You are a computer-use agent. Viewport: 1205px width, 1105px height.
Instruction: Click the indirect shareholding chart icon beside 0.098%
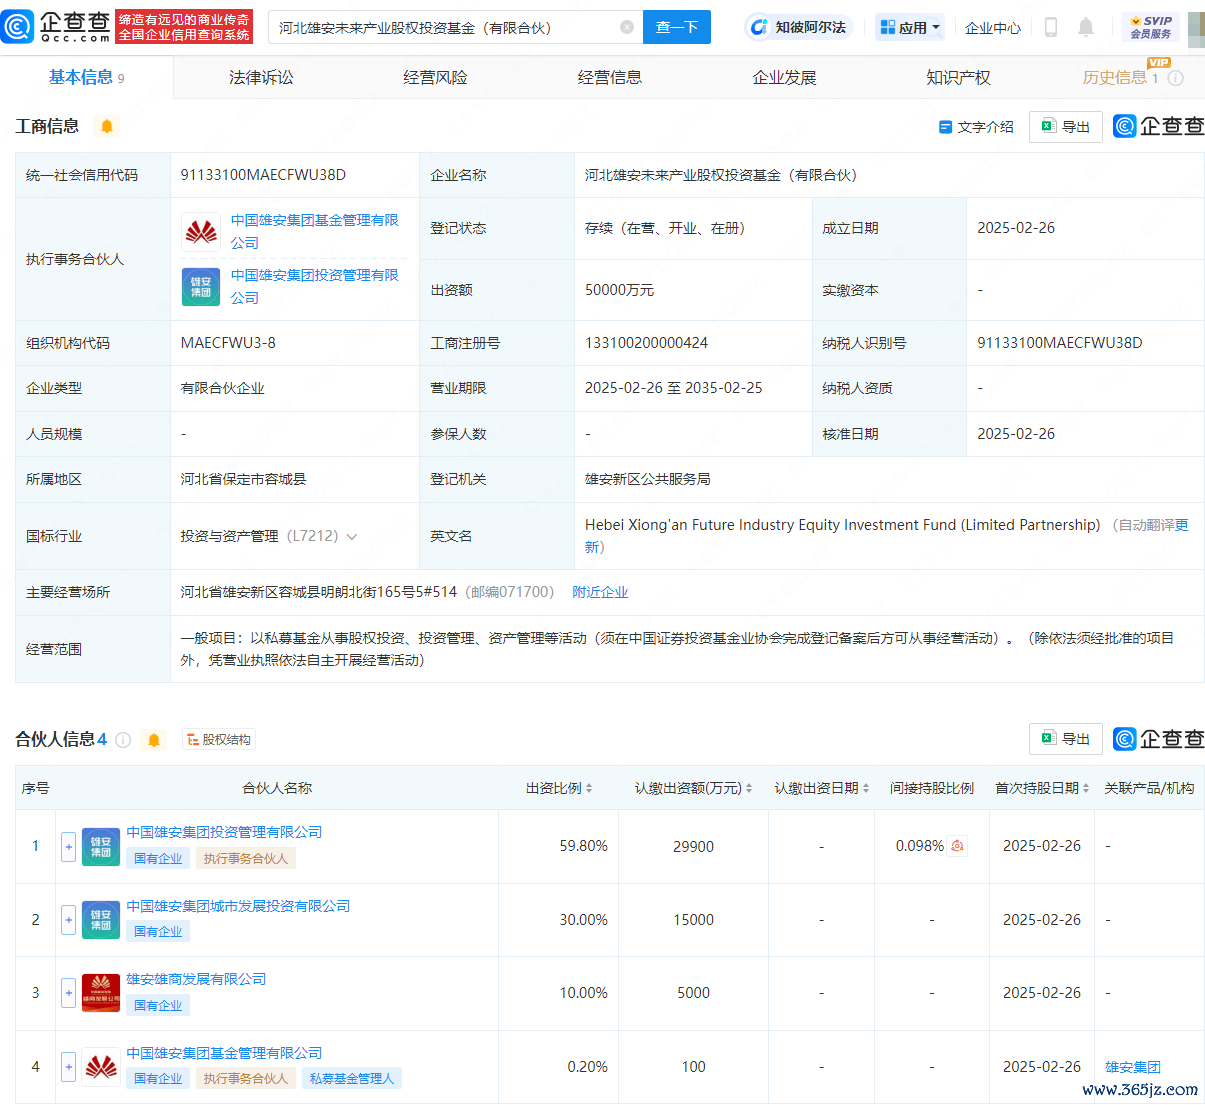point(957,846)
